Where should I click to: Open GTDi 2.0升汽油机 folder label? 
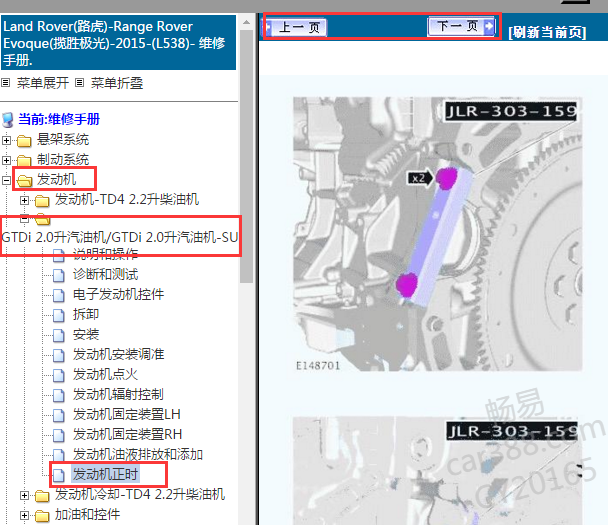[120, 237]
